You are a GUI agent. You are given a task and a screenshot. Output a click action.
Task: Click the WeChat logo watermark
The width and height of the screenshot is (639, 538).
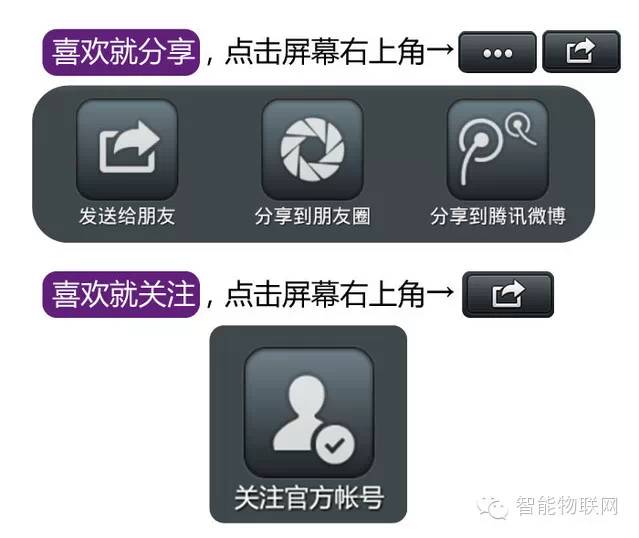[x=493, y=508]
